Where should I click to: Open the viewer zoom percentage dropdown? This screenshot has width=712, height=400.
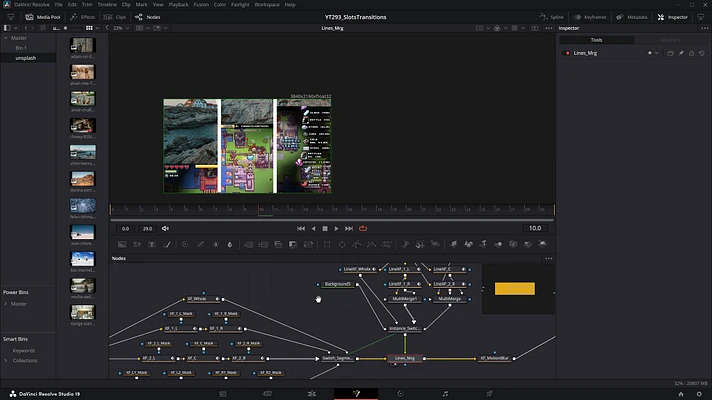121,28
